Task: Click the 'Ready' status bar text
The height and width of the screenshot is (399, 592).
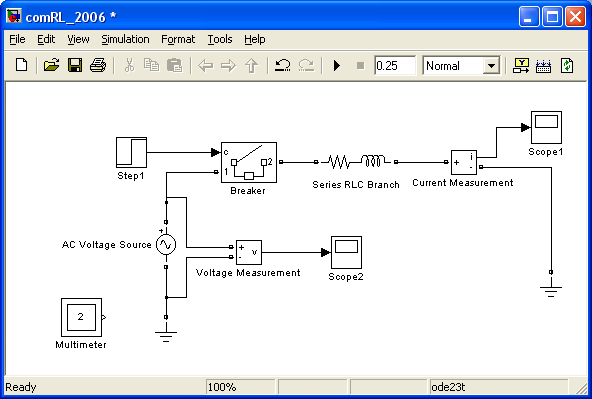Action: coord(21,387)
